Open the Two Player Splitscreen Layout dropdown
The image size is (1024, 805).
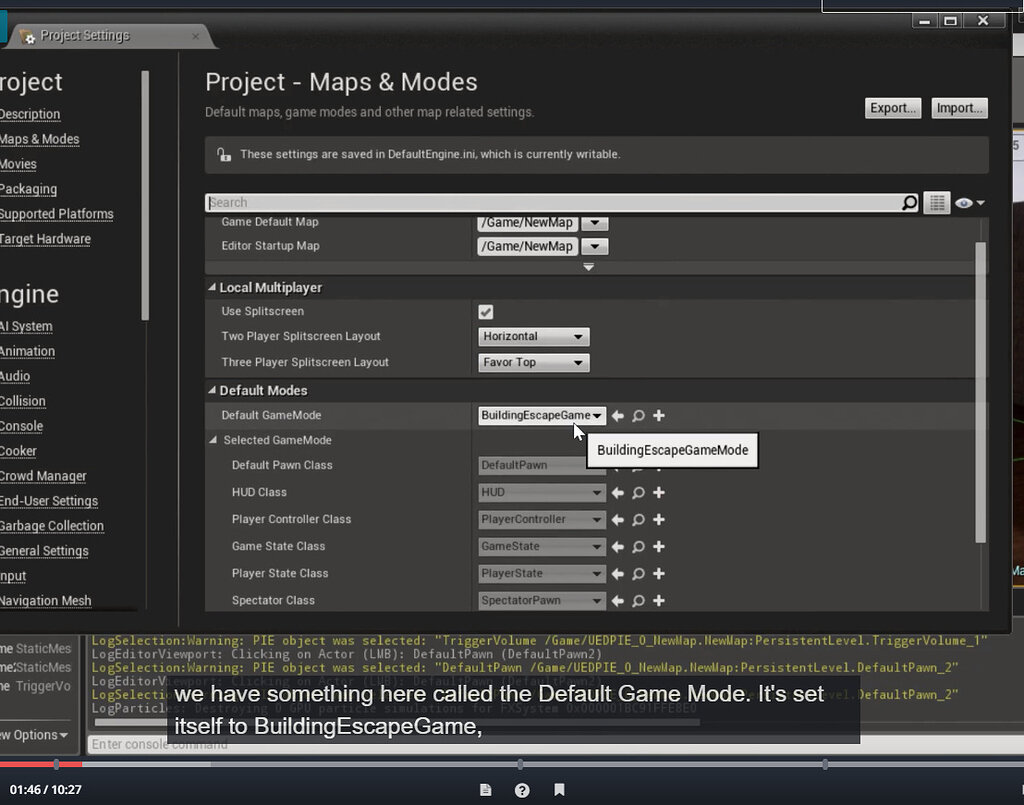pos(533,336)
